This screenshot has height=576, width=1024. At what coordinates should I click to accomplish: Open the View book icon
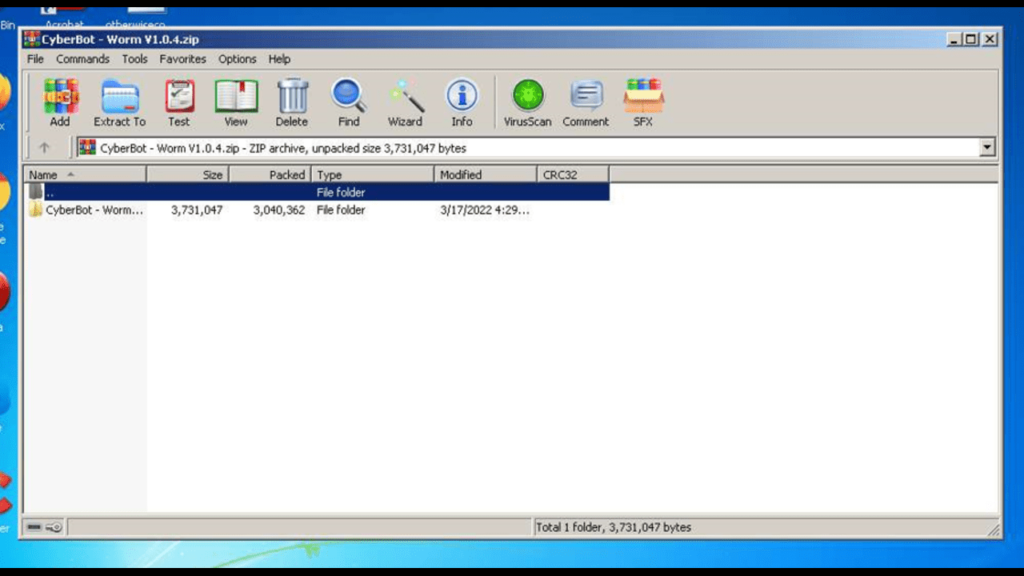pos(236,103)
